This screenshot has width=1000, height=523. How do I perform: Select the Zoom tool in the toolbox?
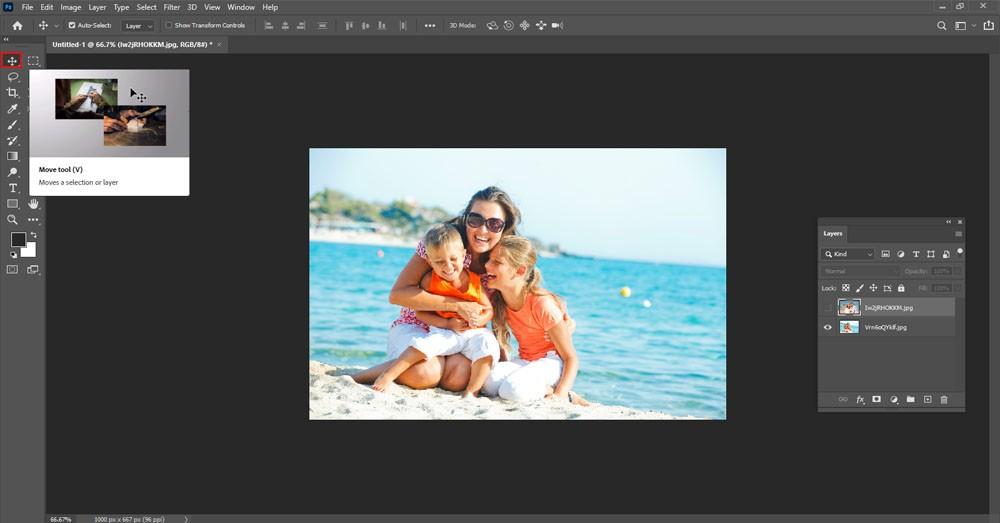tap(12, 219)
